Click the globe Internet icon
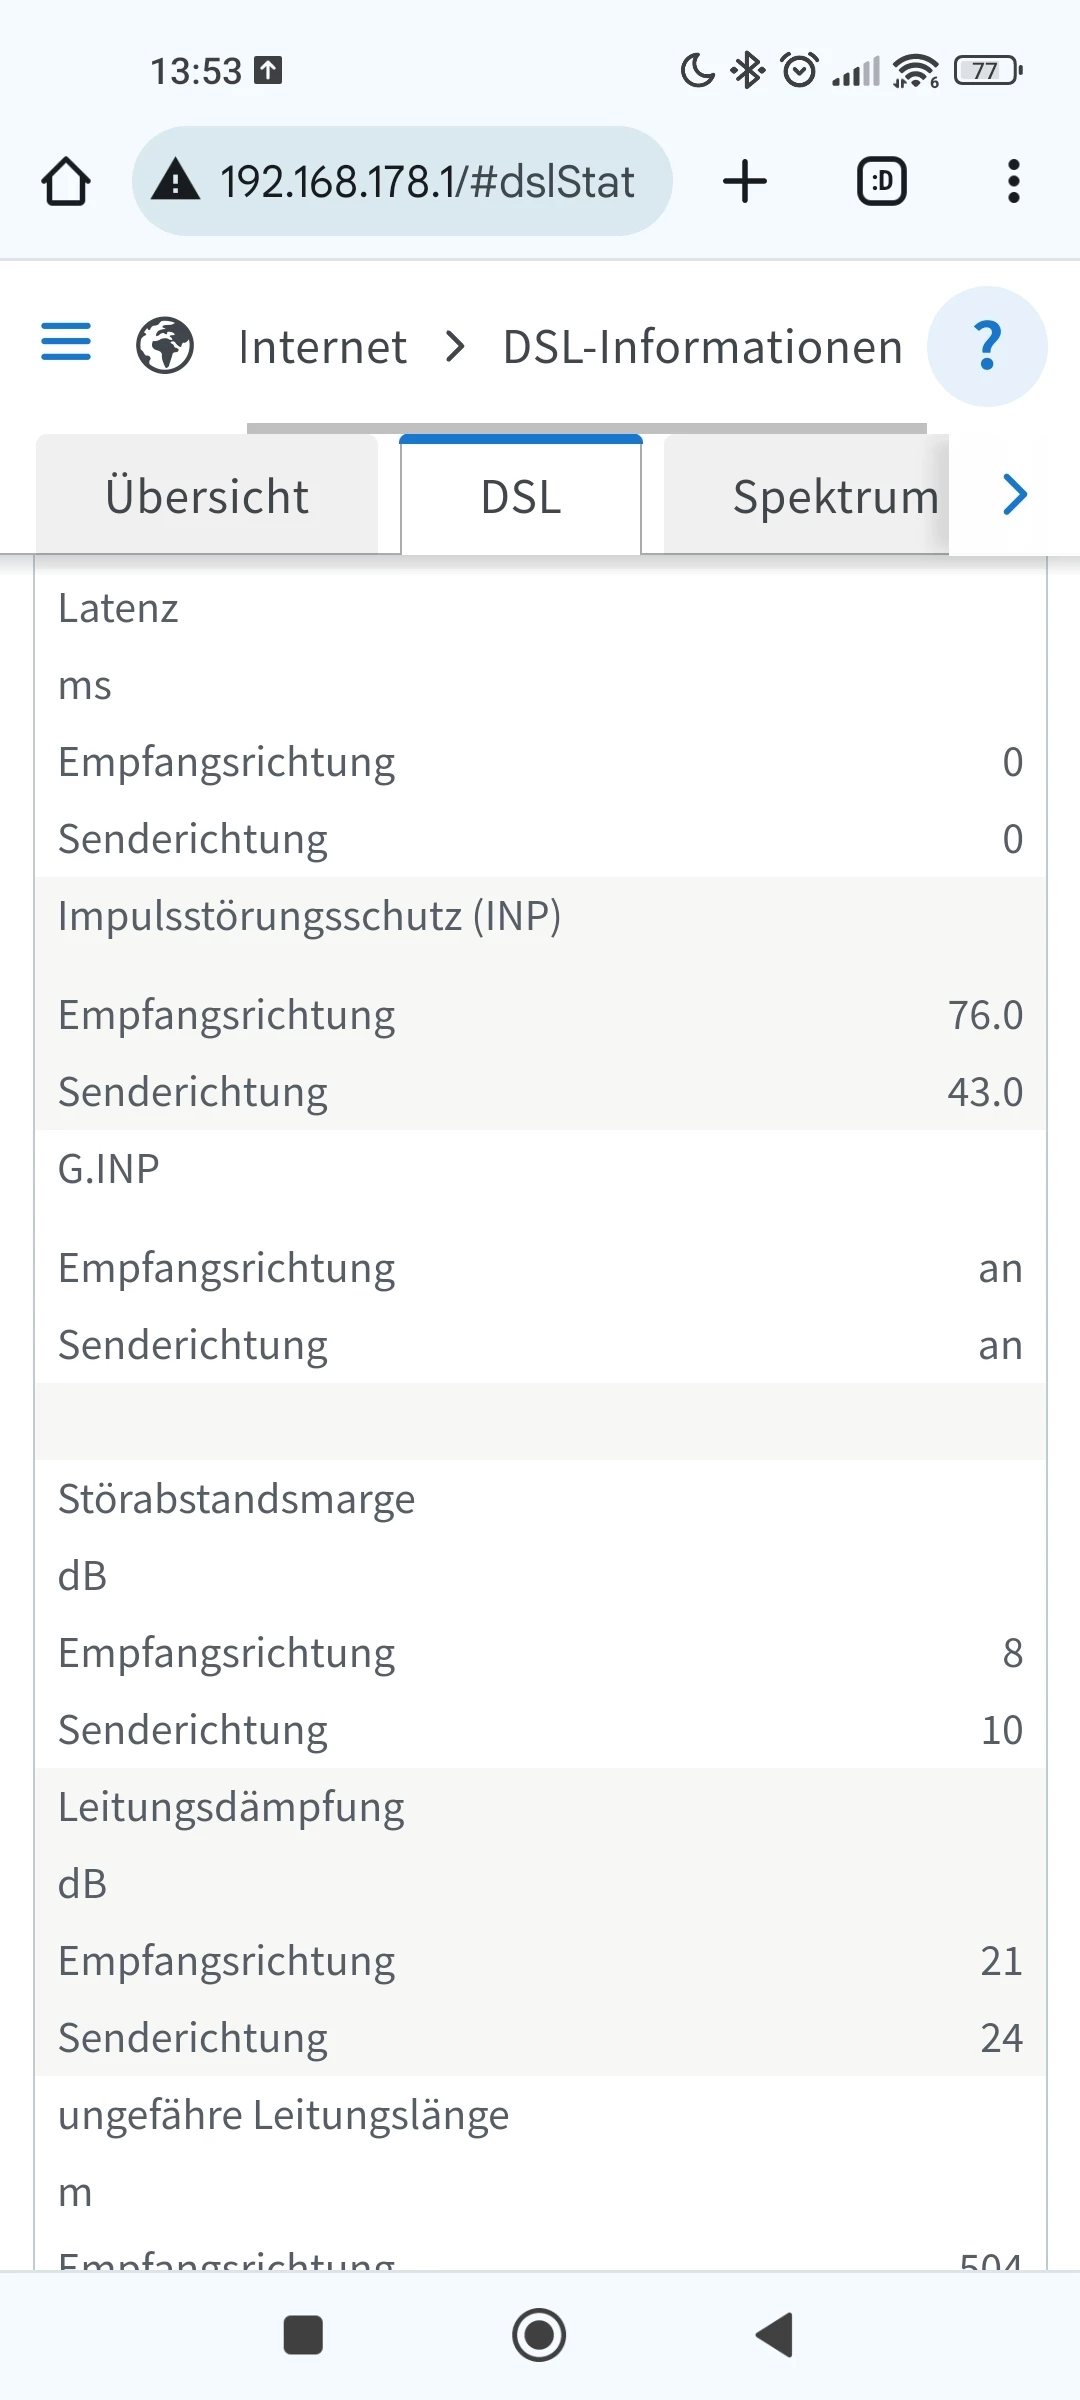1080x2400 pixels. coord(165,346)
